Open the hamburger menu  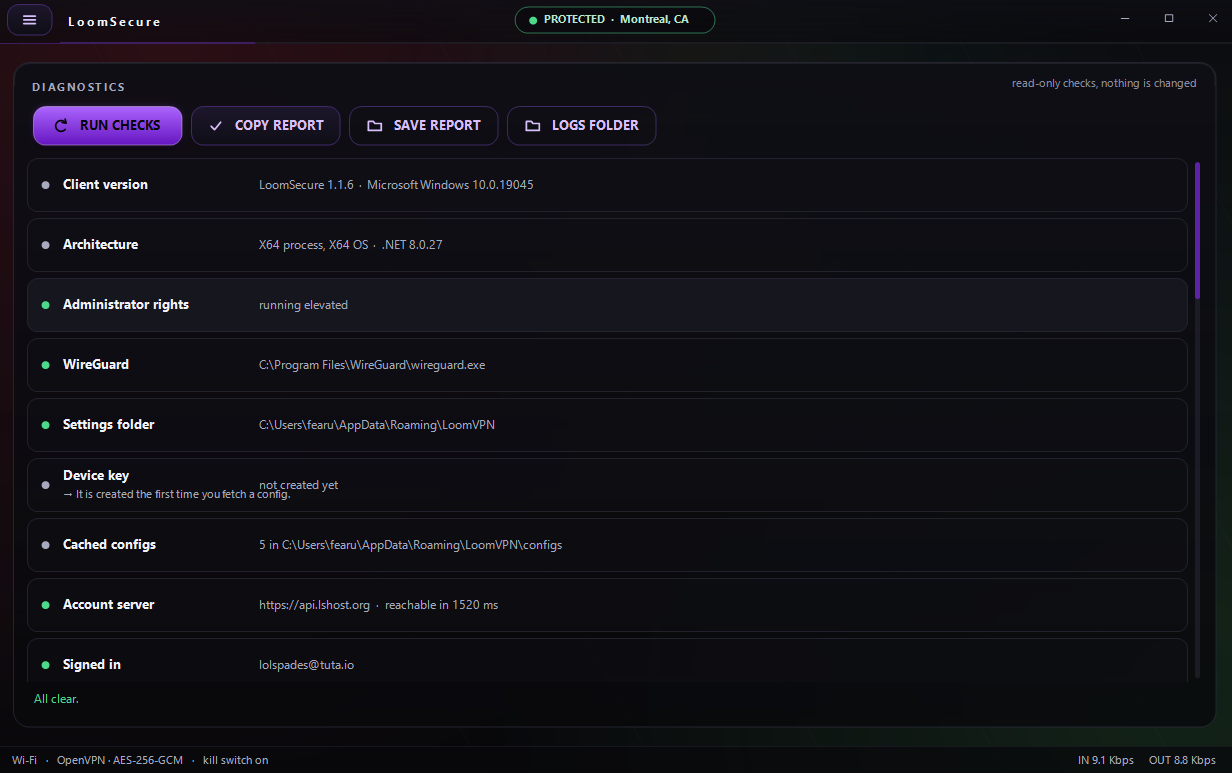coord(29,20)
